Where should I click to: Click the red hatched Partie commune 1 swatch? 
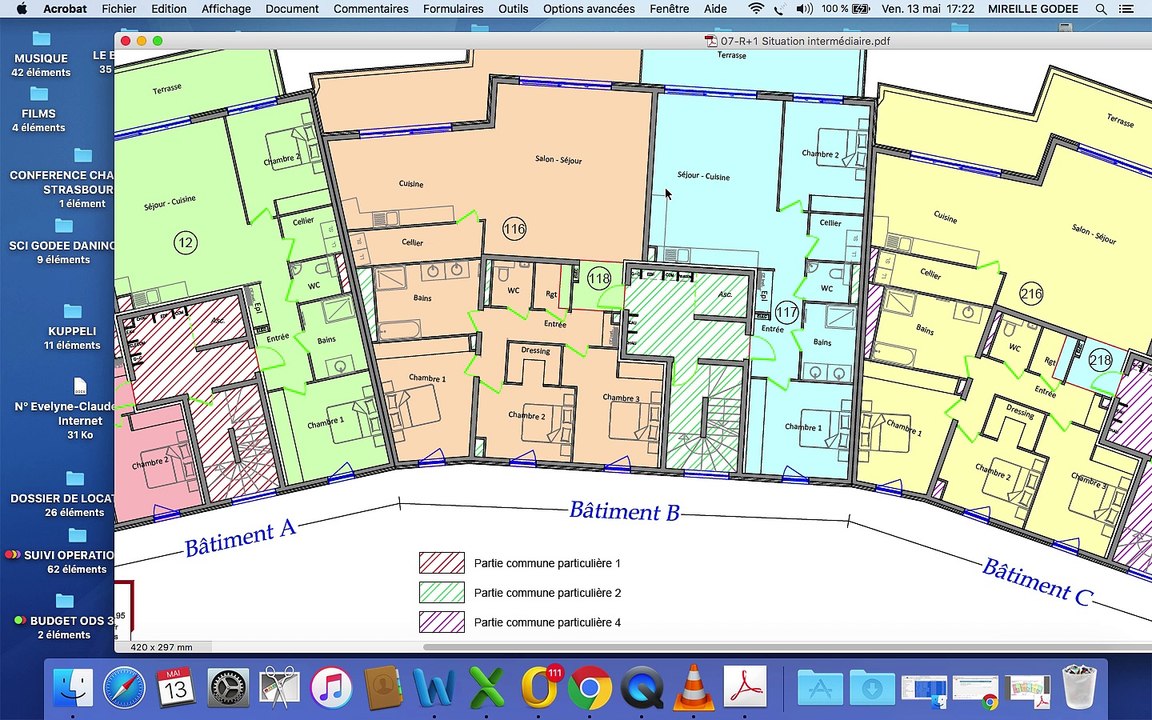point(442,563)
